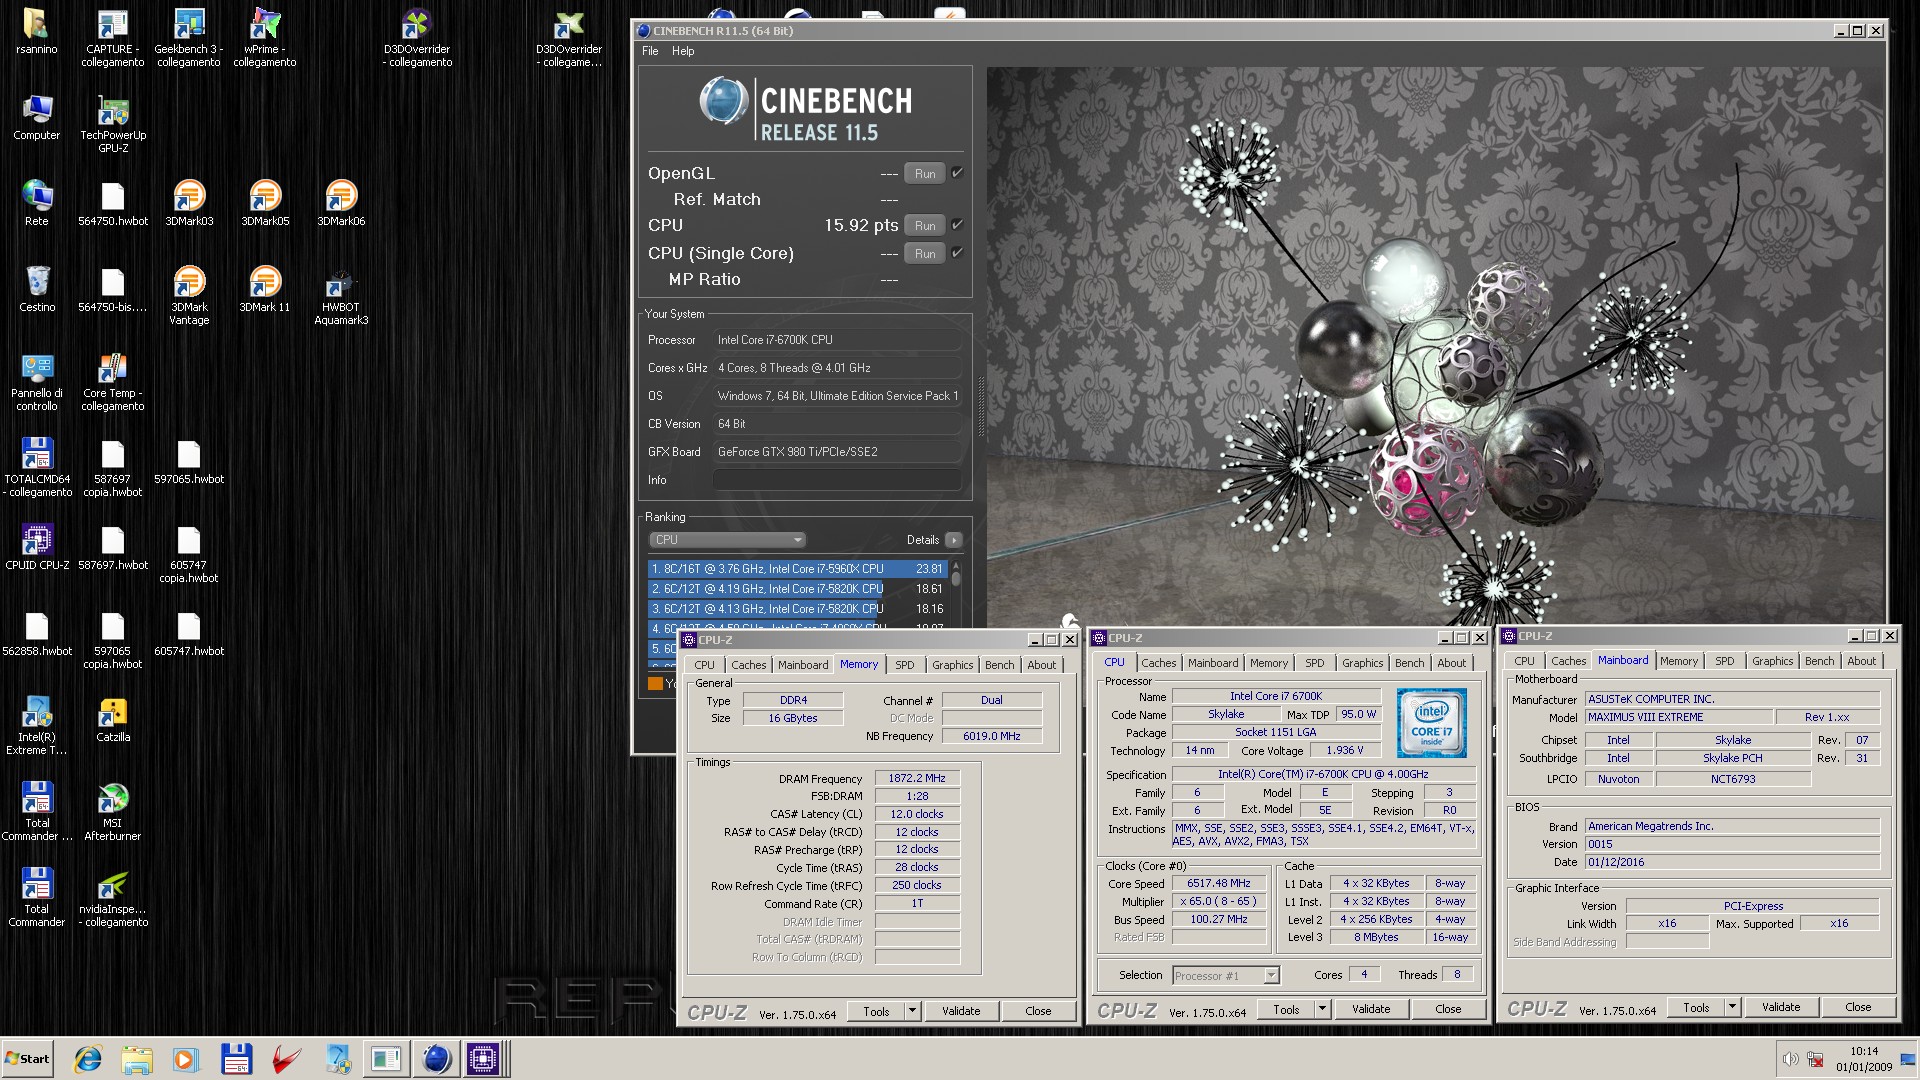Viewport: 1920px width, 1080px height.
Task: Open the wPrime desktop shortcut
Action: pyautogui.click(x=265, y=38)
